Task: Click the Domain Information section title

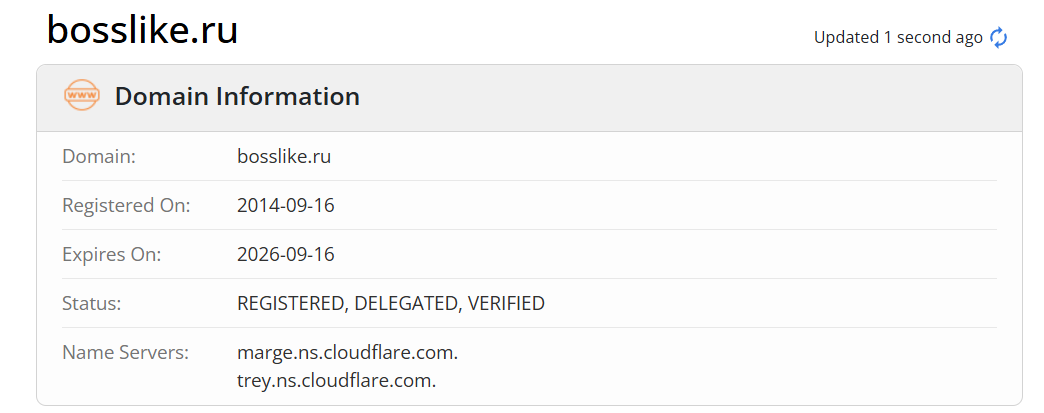Action: pos(237,97)
